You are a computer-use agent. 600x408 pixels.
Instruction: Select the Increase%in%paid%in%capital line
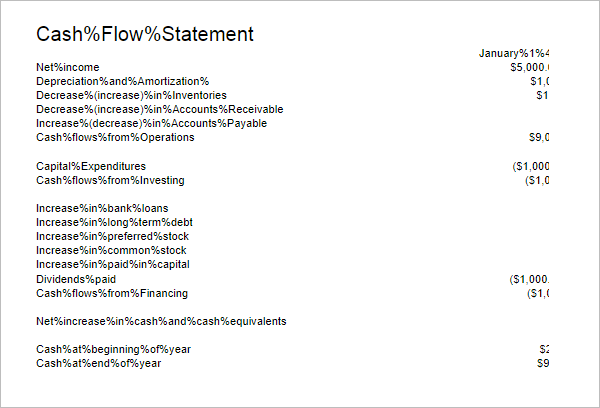click(x=113, y=264)
